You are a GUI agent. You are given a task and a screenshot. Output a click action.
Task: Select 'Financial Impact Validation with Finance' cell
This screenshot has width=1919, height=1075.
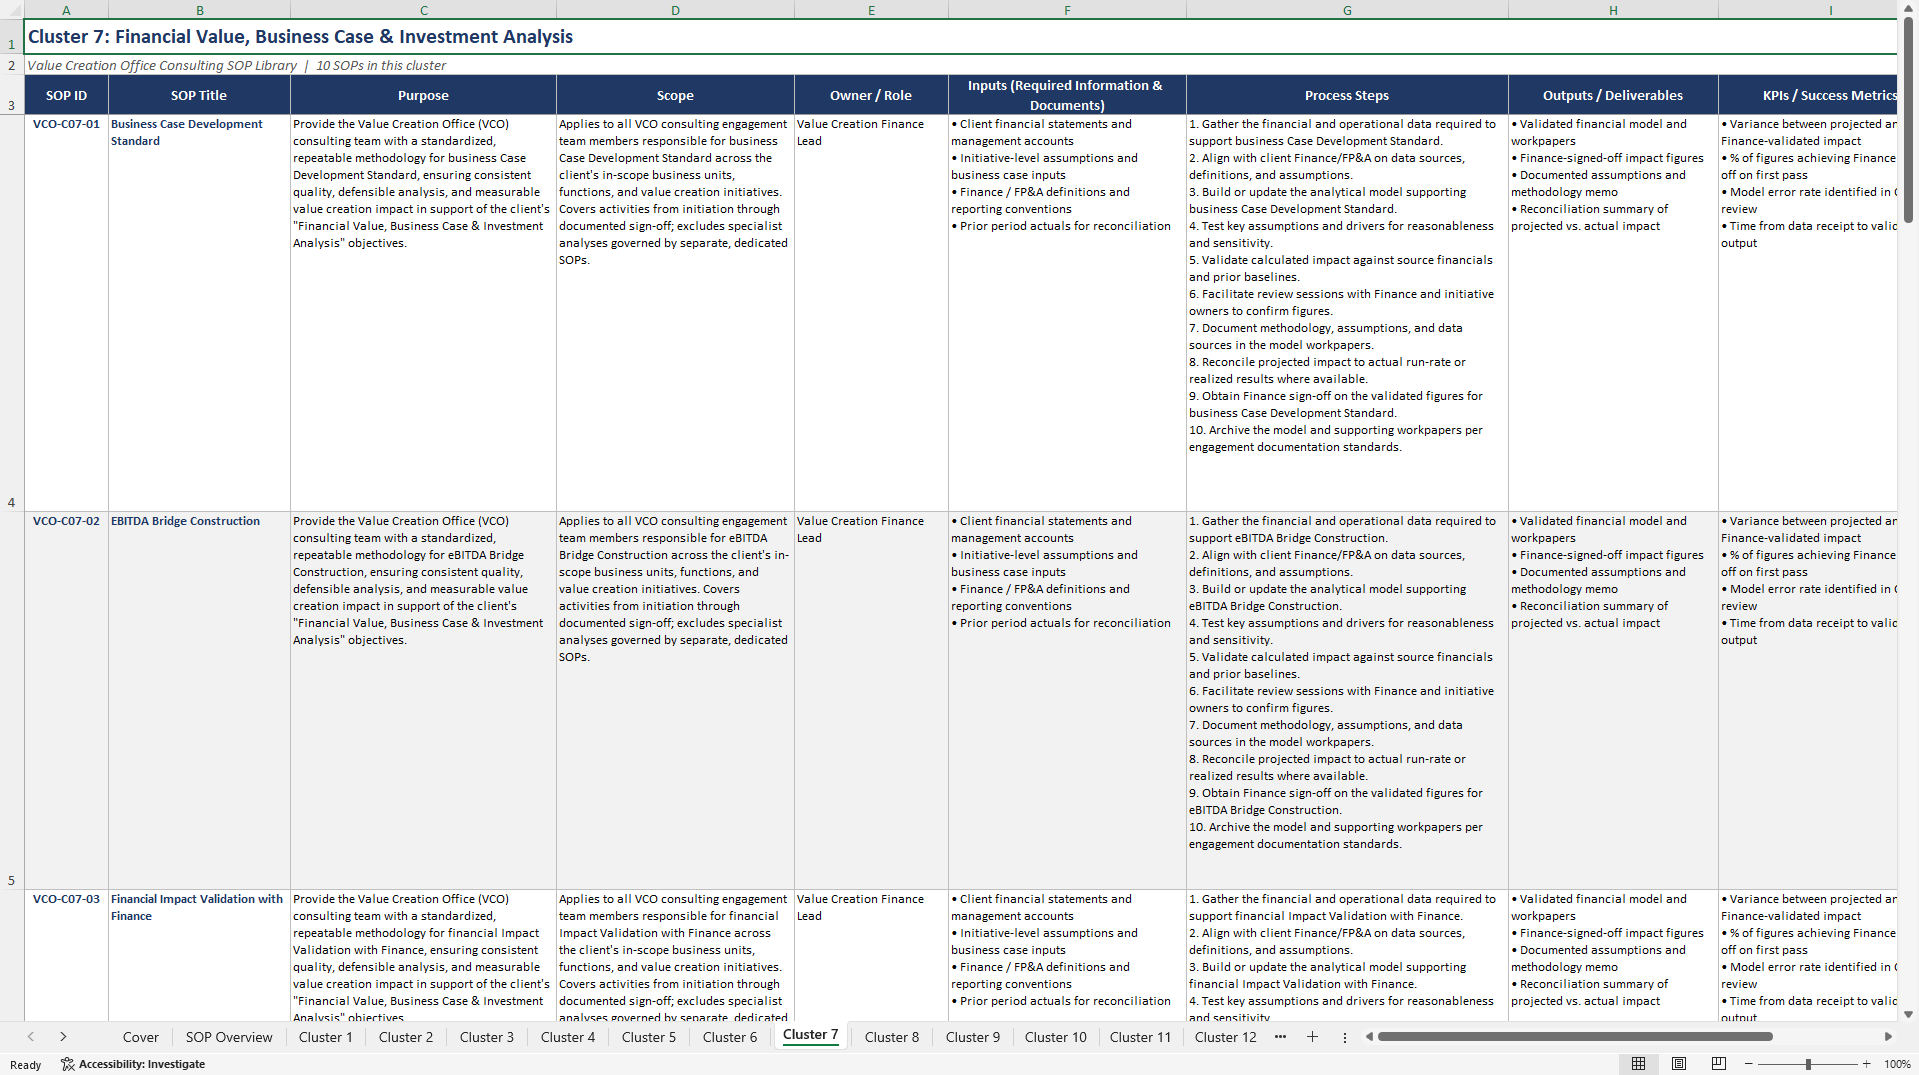click(x=199, y=955)
